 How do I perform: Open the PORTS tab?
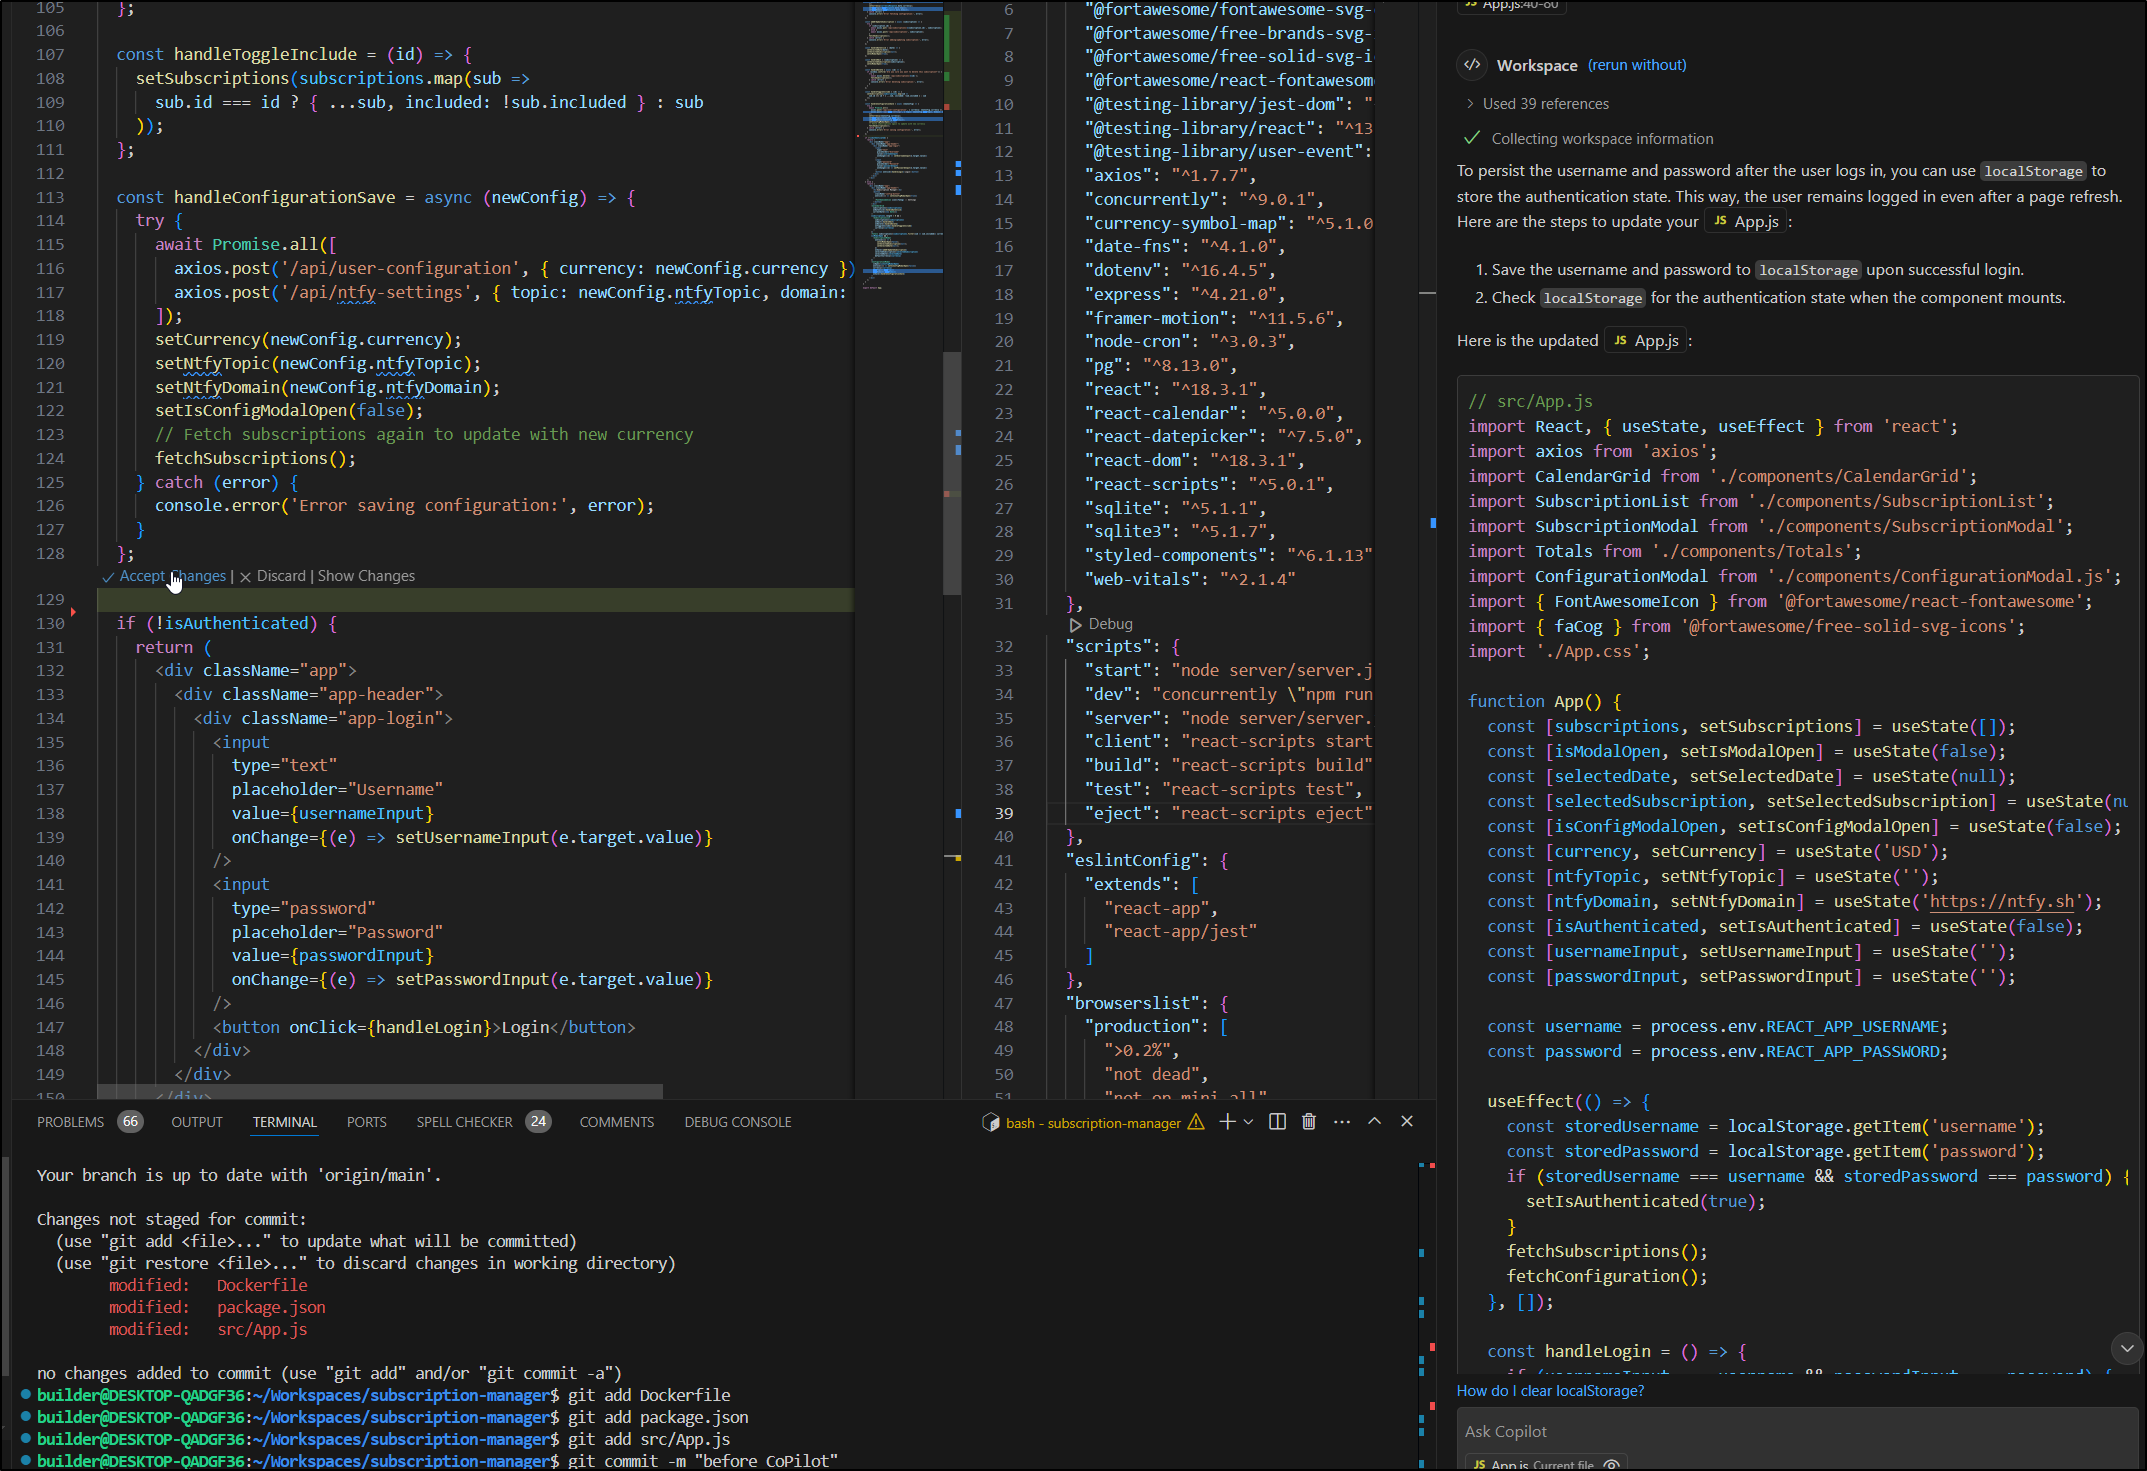(367, 1122)
